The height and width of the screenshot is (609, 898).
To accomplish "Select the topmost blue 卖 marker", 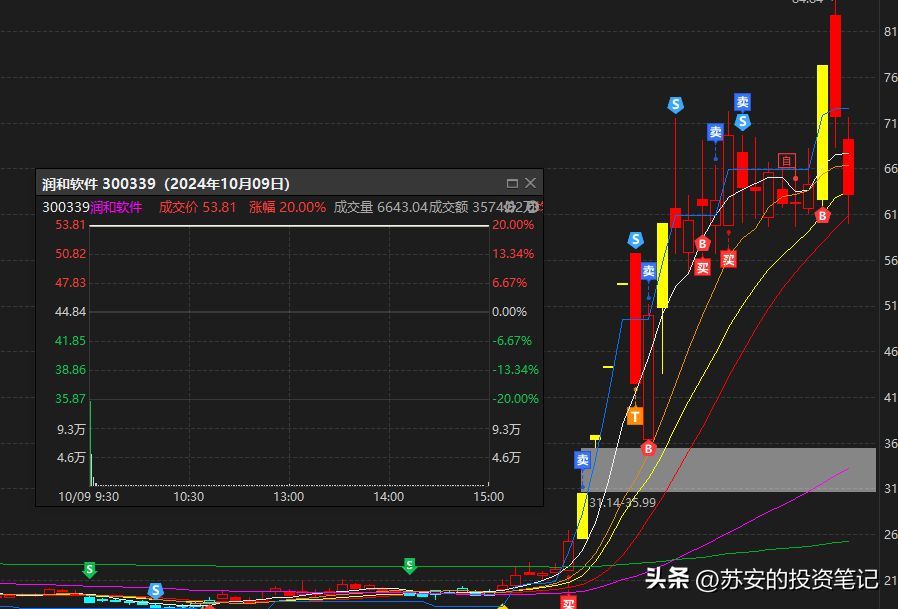I will [742, 102].
